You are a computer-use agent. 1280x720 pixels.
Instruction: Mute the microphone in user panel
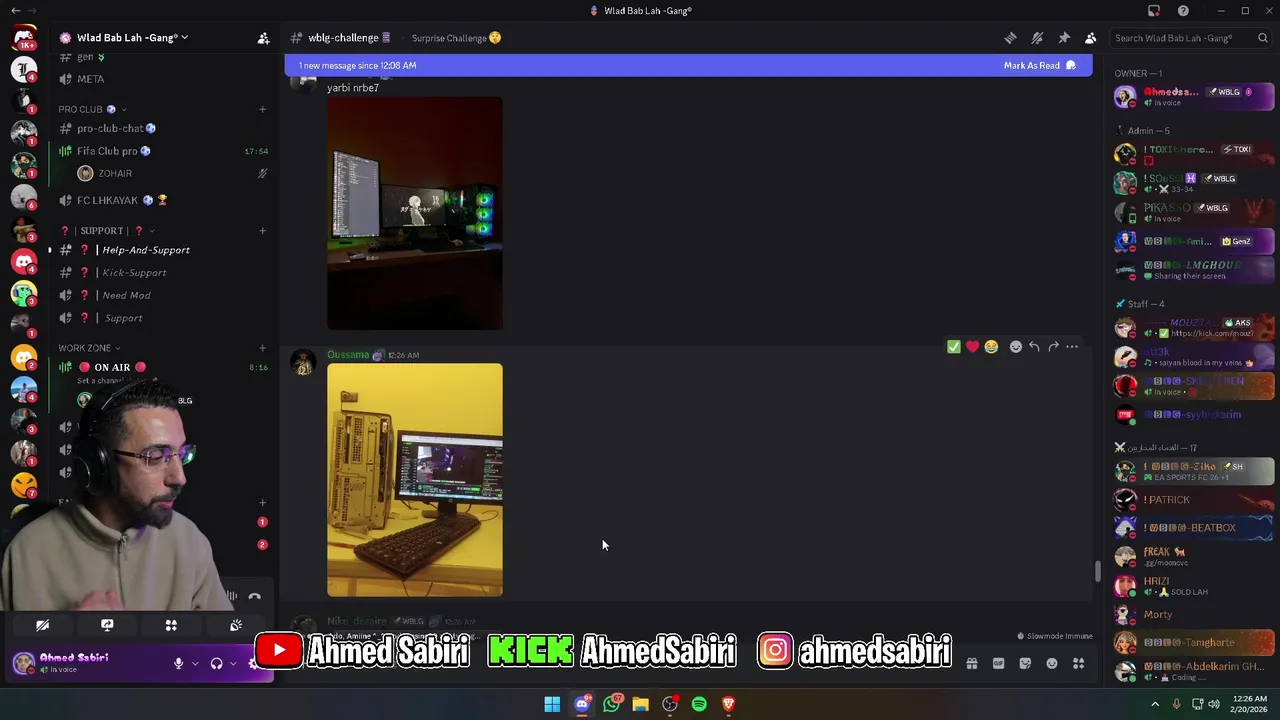pos(179,663)
